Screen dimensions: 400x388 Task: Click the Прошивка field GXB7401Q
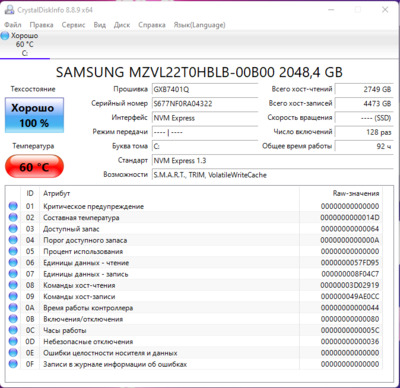[x=205, y=89]
